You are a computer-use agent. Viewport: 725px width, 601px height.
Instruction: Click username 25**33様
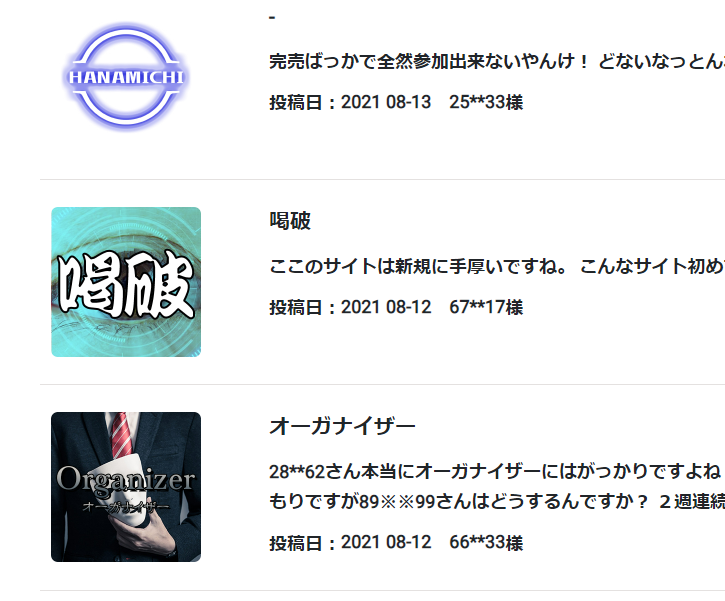coord(486,102)
